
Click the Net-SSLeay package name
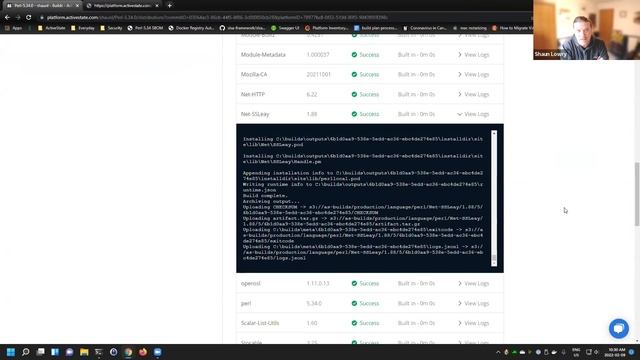pyautogui.click(x=255, y=114)
